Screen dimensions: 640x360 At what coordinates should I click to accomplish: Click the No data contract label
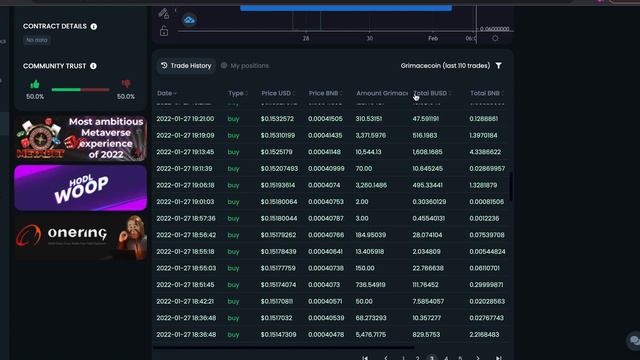pyautogui.click(x=37, y=40)
